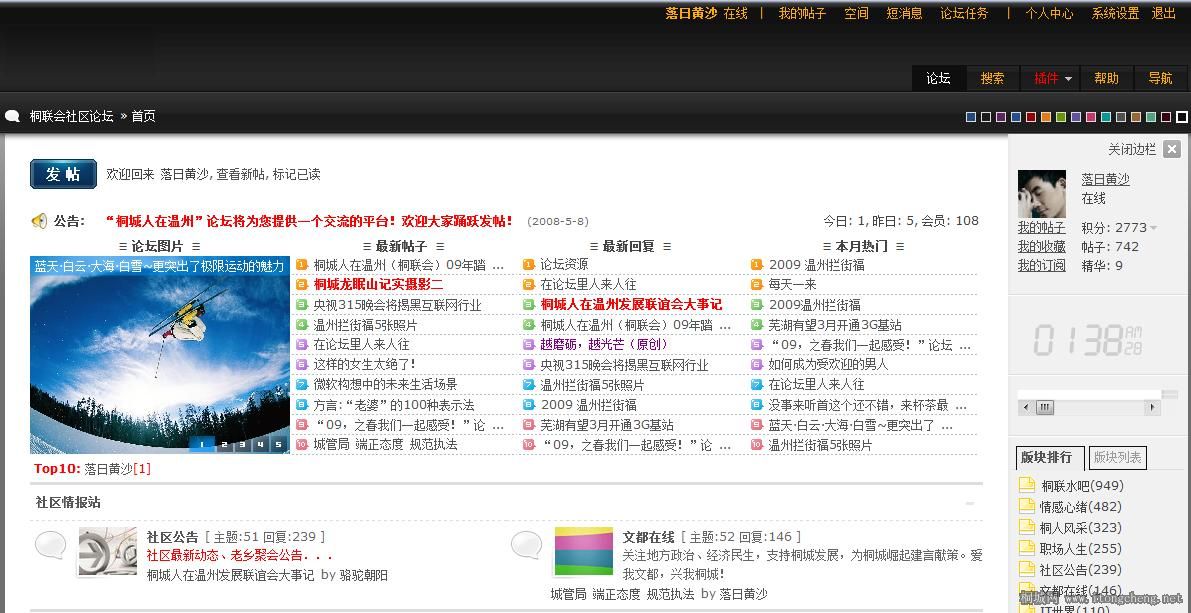
Task: Switch to the 版块列表 tab
Action: (x=1117, y=457)
